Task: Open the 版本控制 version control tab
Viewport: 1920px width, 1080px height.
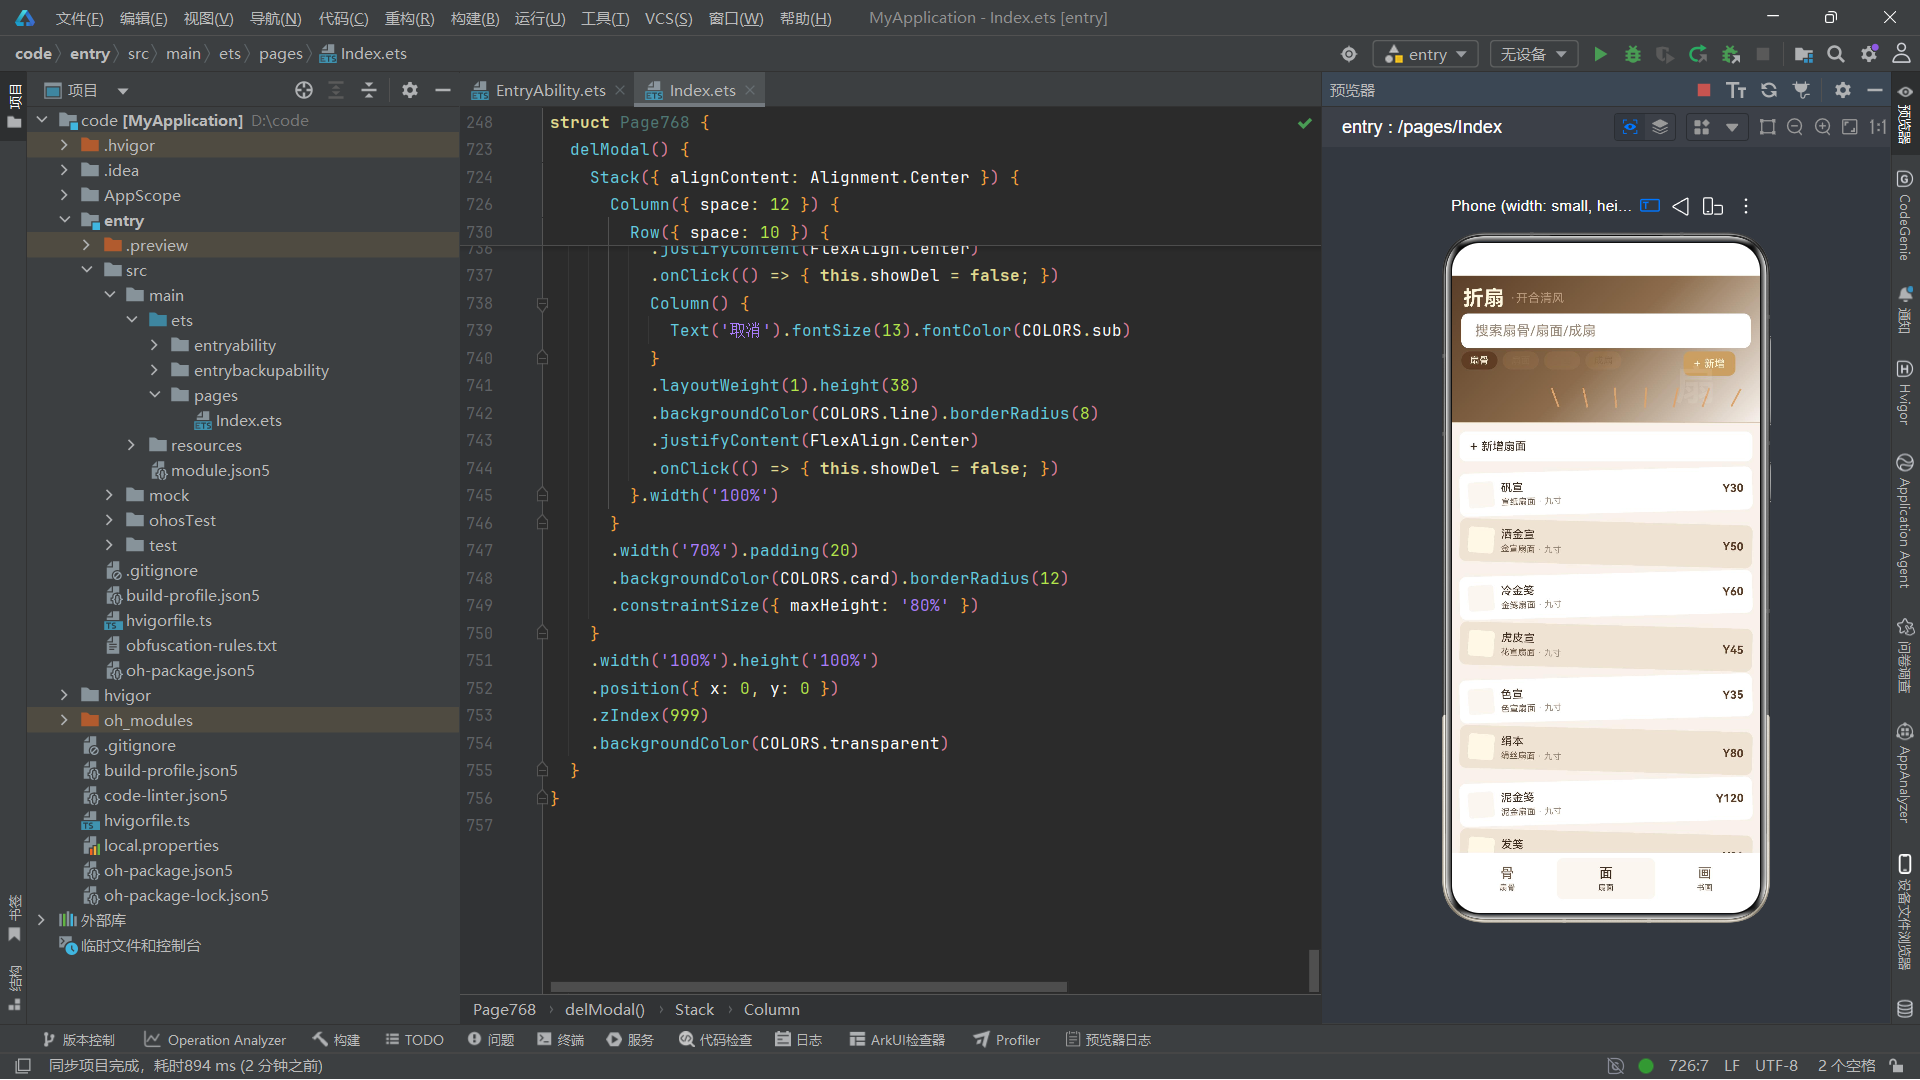Action: pyautogui.click(x=79, y=1040)
